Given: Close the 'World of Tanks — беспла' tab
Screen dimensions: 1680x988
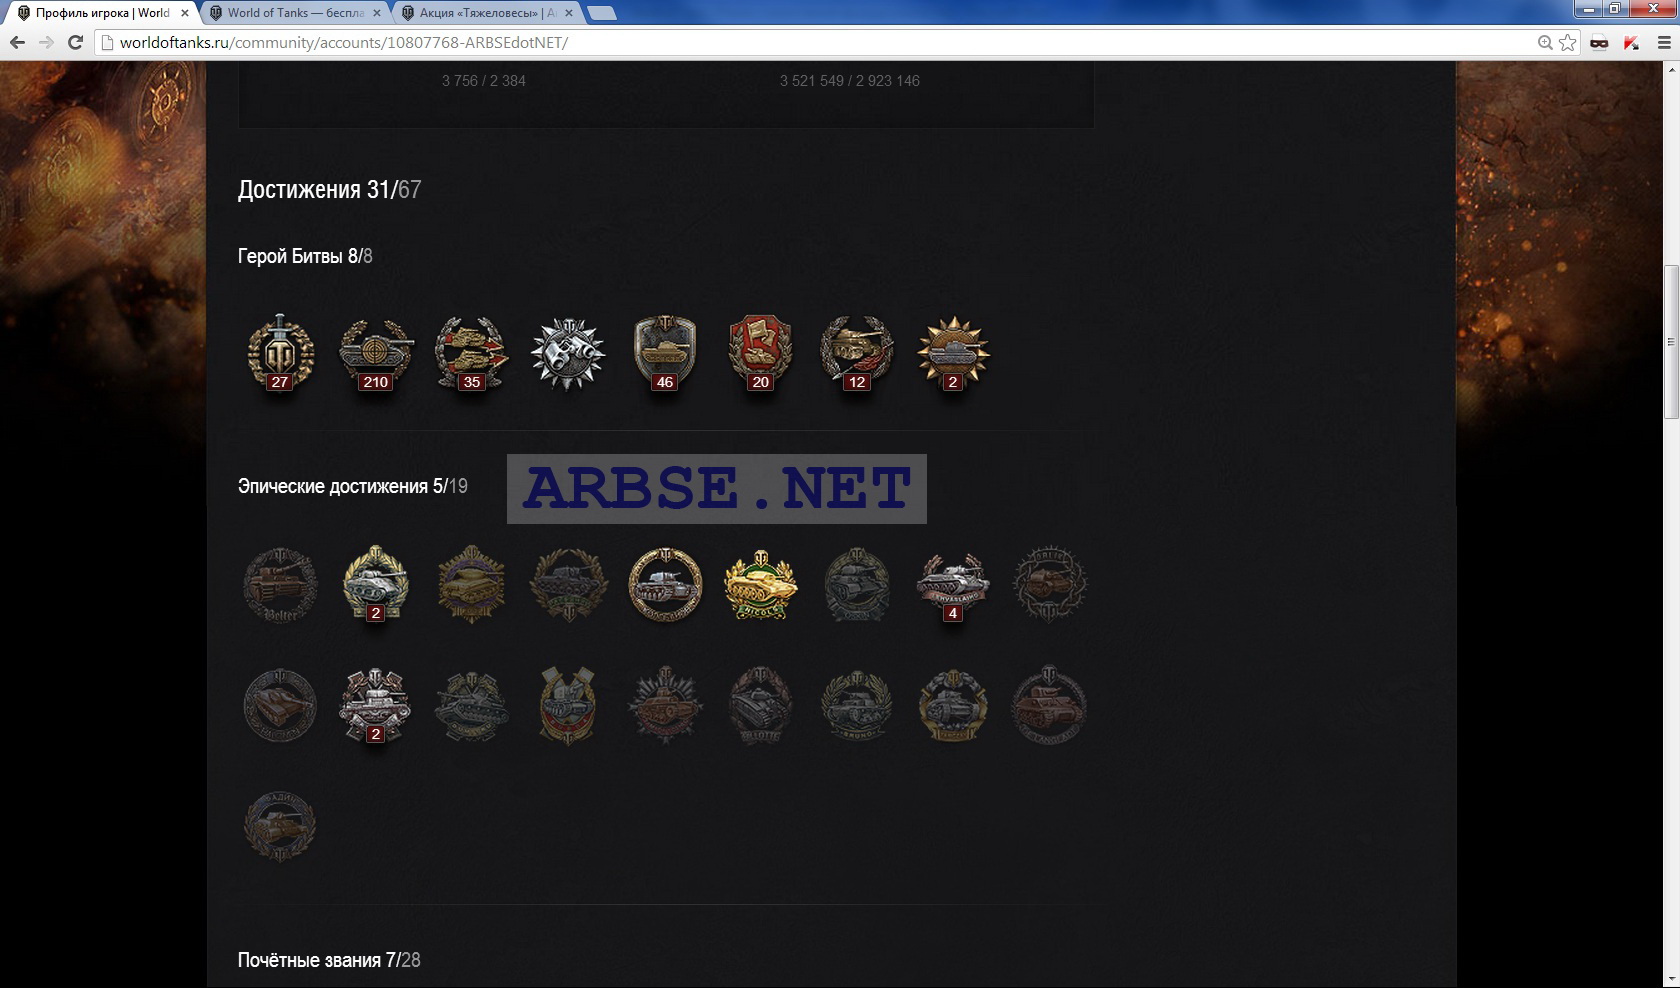Looking at the screenshot, I should click(377, 13).
